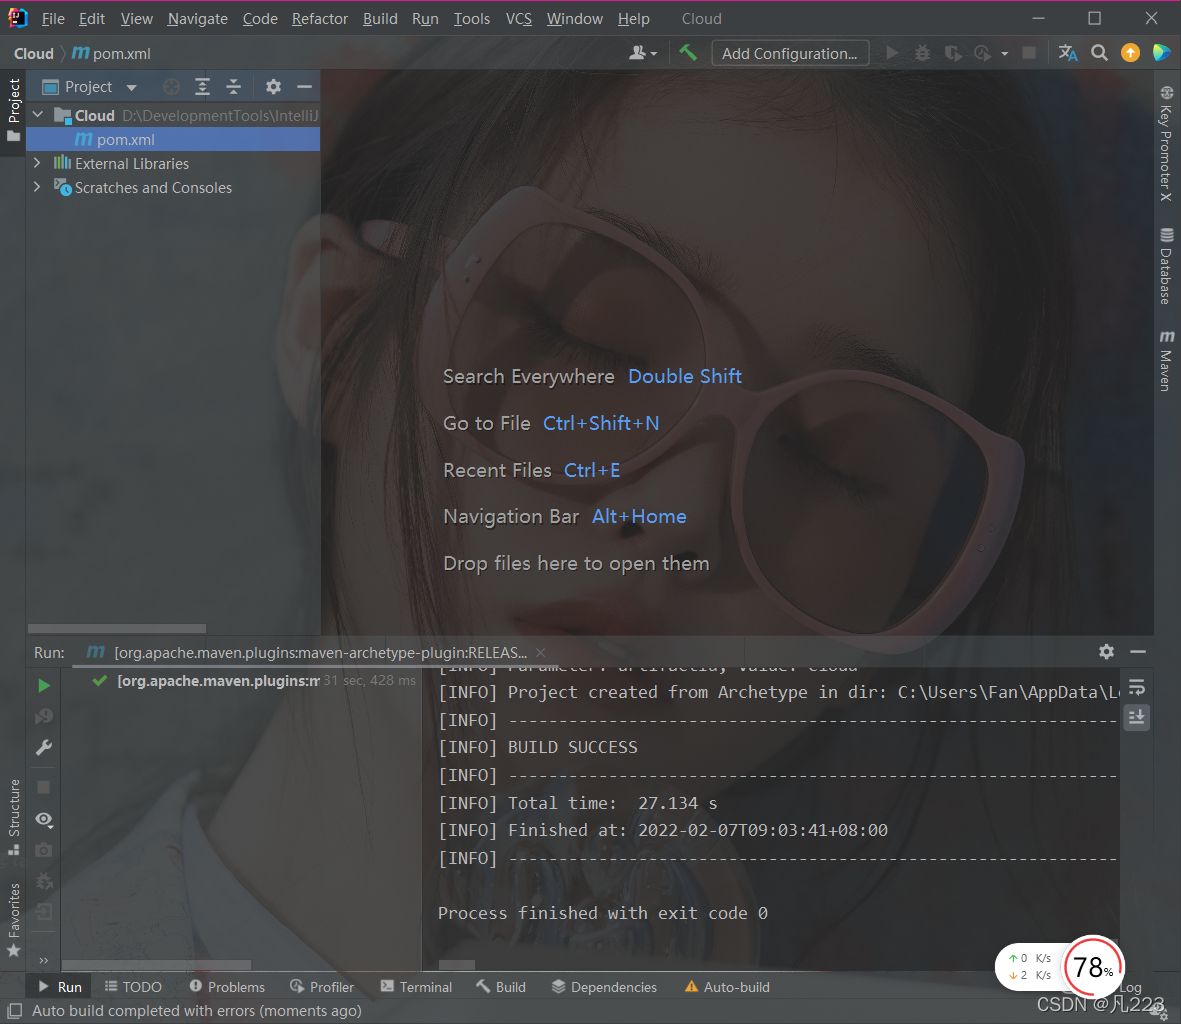Open the Dependencies tool window
Screen dimensions: 1181x1024
point(604,986)
